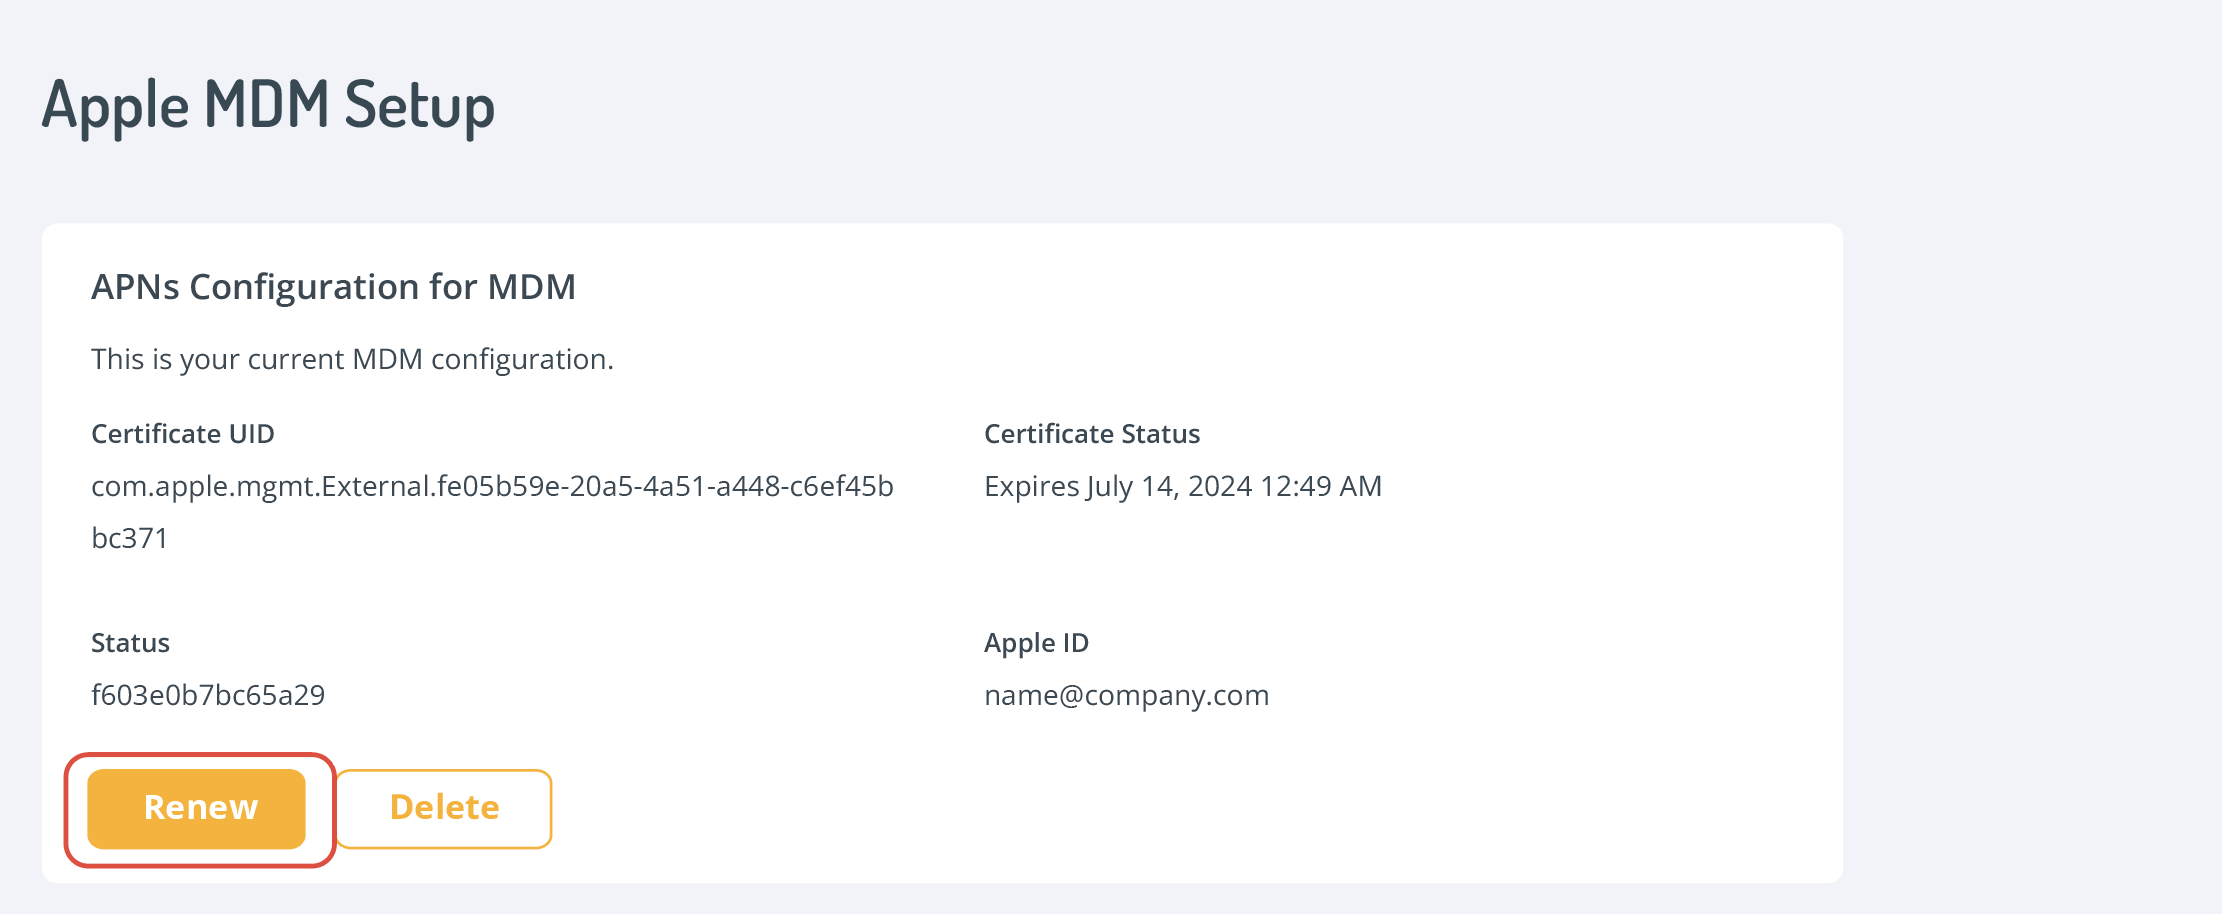The height and width of the screenshot is (914, 2222).
Task: Click the Renew button
Action: pyautogui.click(x=197, y=808)
